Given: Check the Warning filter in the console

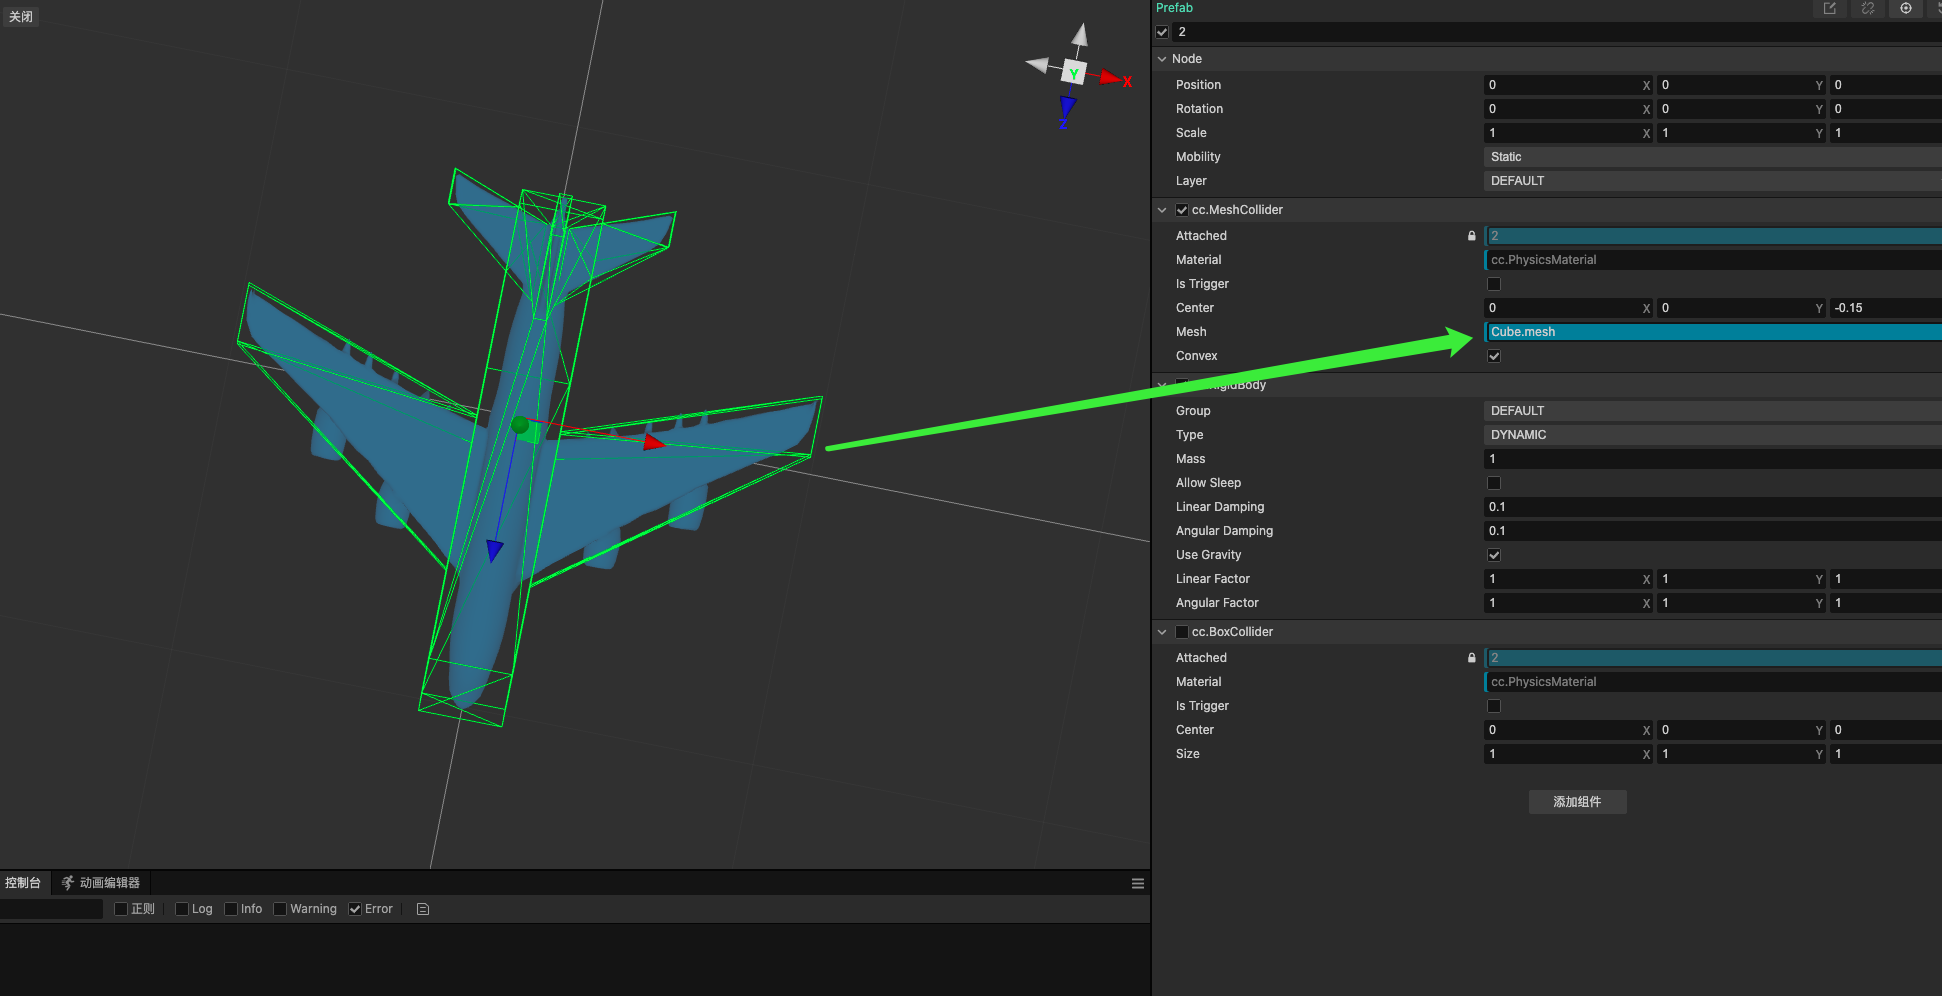Looking at the screenshot, I should [280, 909].
